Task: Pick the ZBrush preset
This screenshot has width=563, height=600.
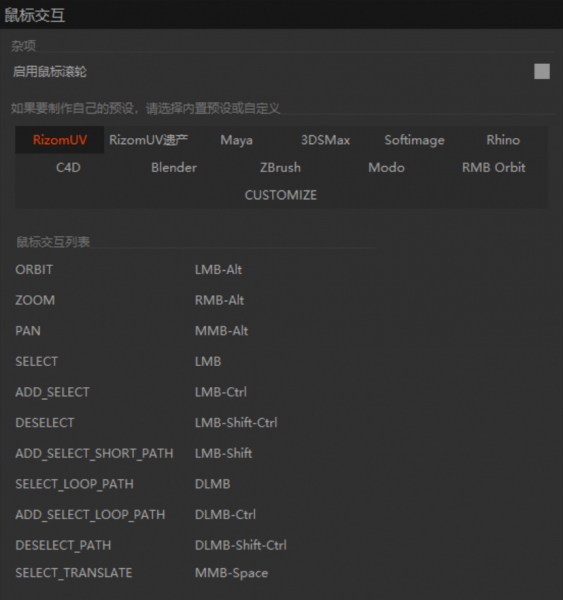Action: pyautogui.click(x=281, y=167)
